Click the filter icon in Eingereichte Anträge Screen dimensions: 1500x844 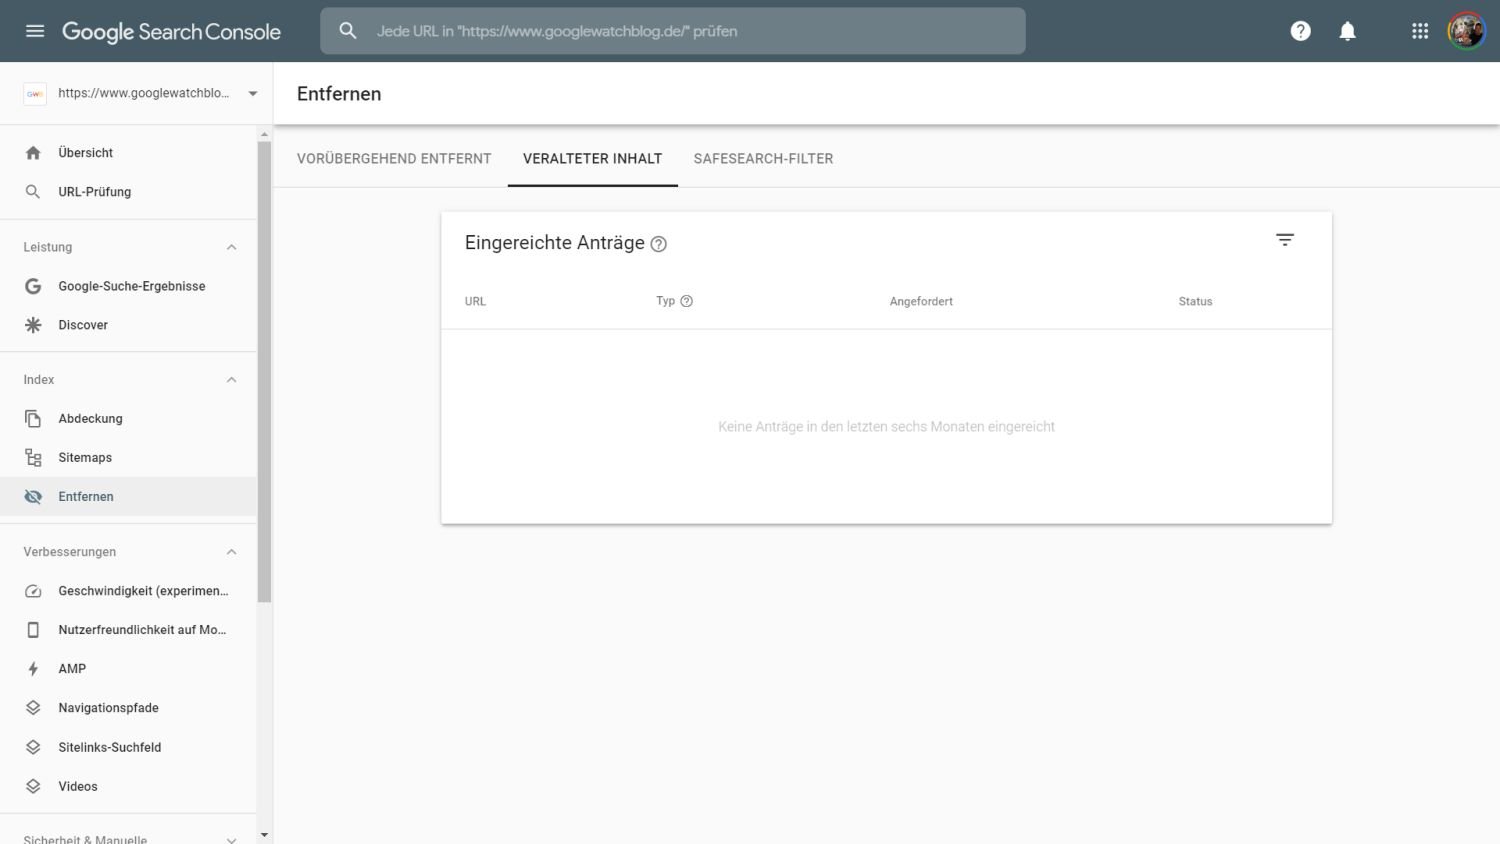tap(1284, 240)
